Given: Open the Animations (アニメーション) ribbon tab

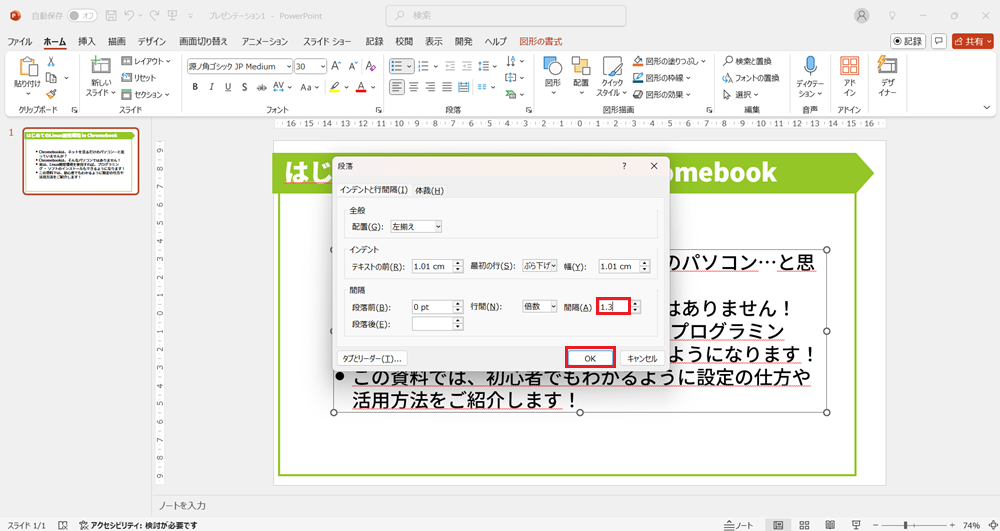Looking at the screenshot, I should [x=265, y=41].
